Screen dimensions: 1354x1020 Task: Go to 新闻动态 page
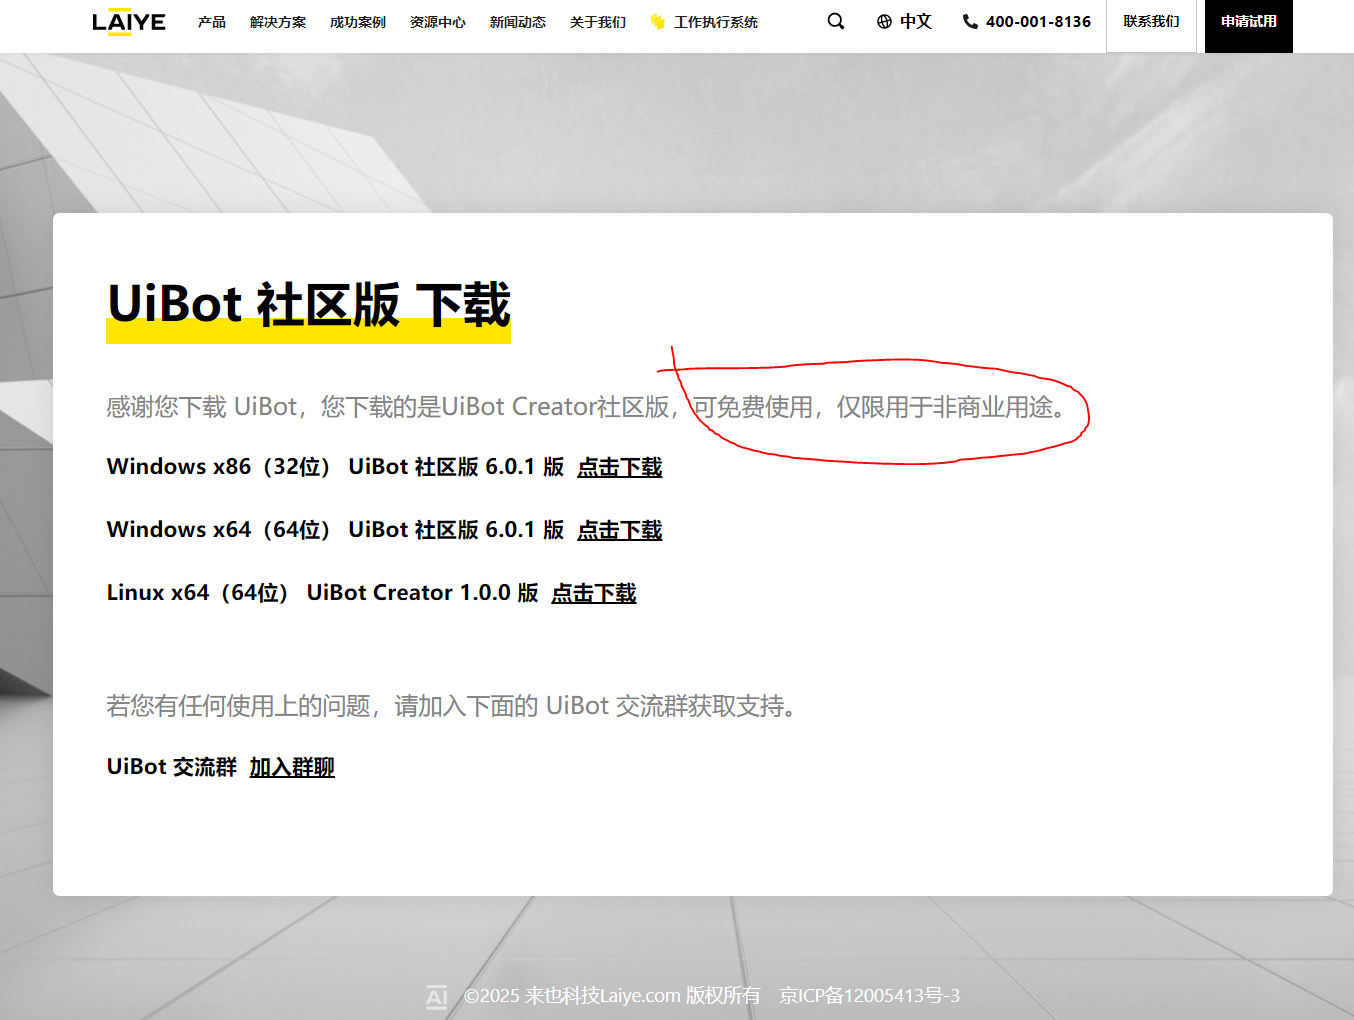point(517,22)
